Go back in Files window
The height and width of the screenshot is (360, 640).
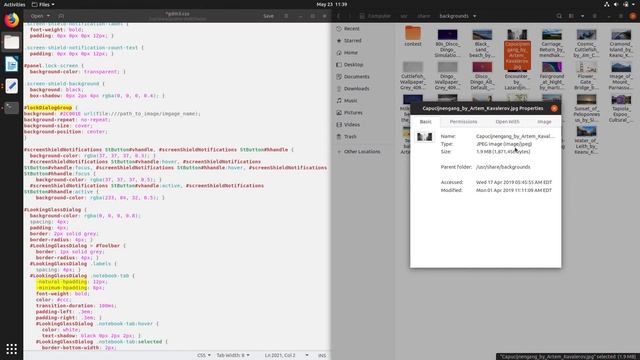(x=339, y=16)
